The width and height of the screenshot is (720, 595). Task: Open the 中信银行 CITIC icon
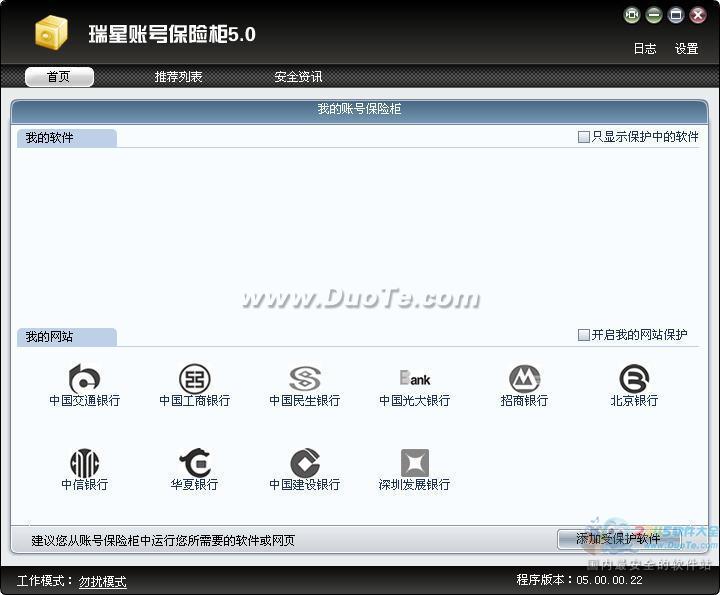point(84,463)
